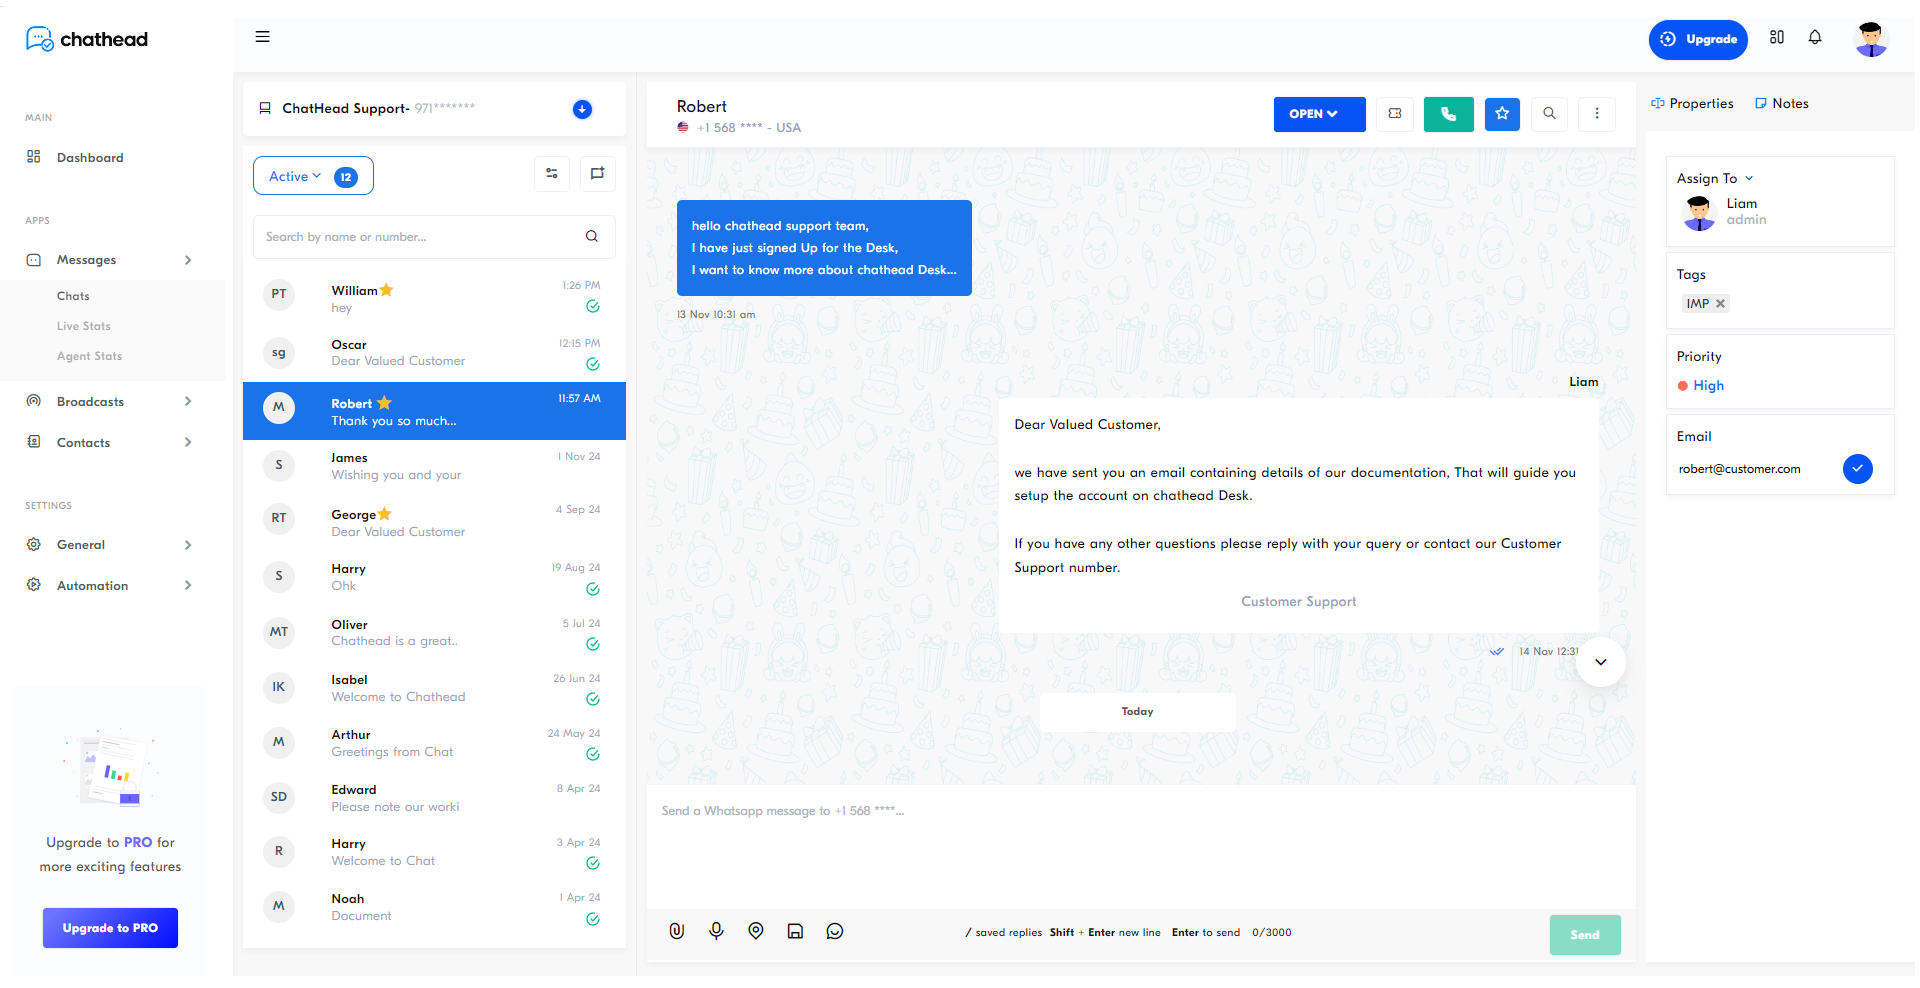Click the High priority indicator
1920x988 pixels.
coord(1707,386)
